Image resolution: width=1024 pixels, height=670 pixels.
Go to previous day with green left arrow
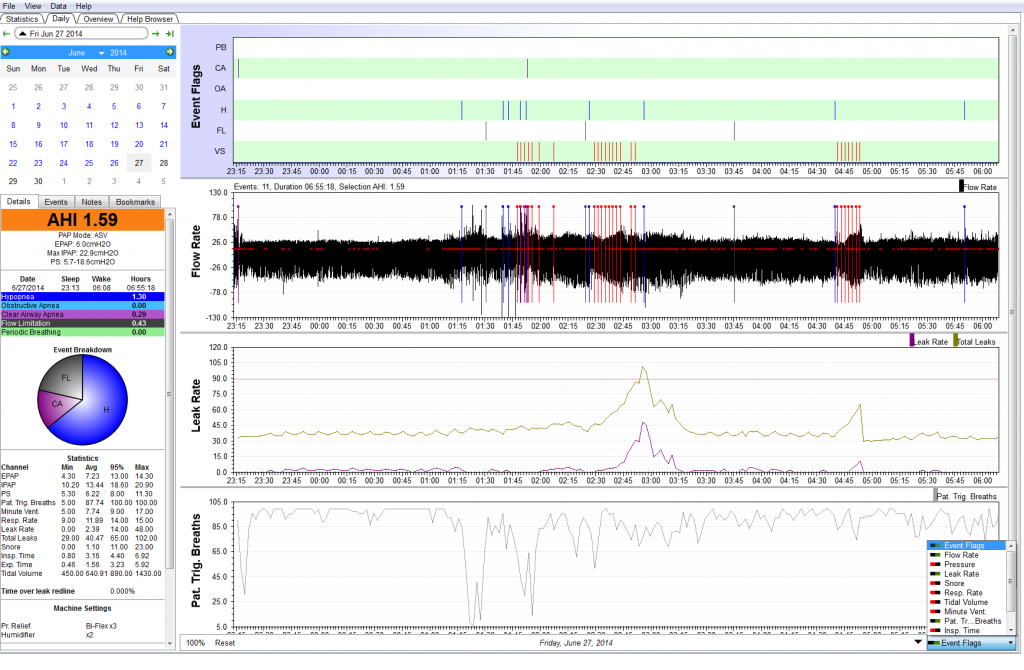click(x=7, y=35)
